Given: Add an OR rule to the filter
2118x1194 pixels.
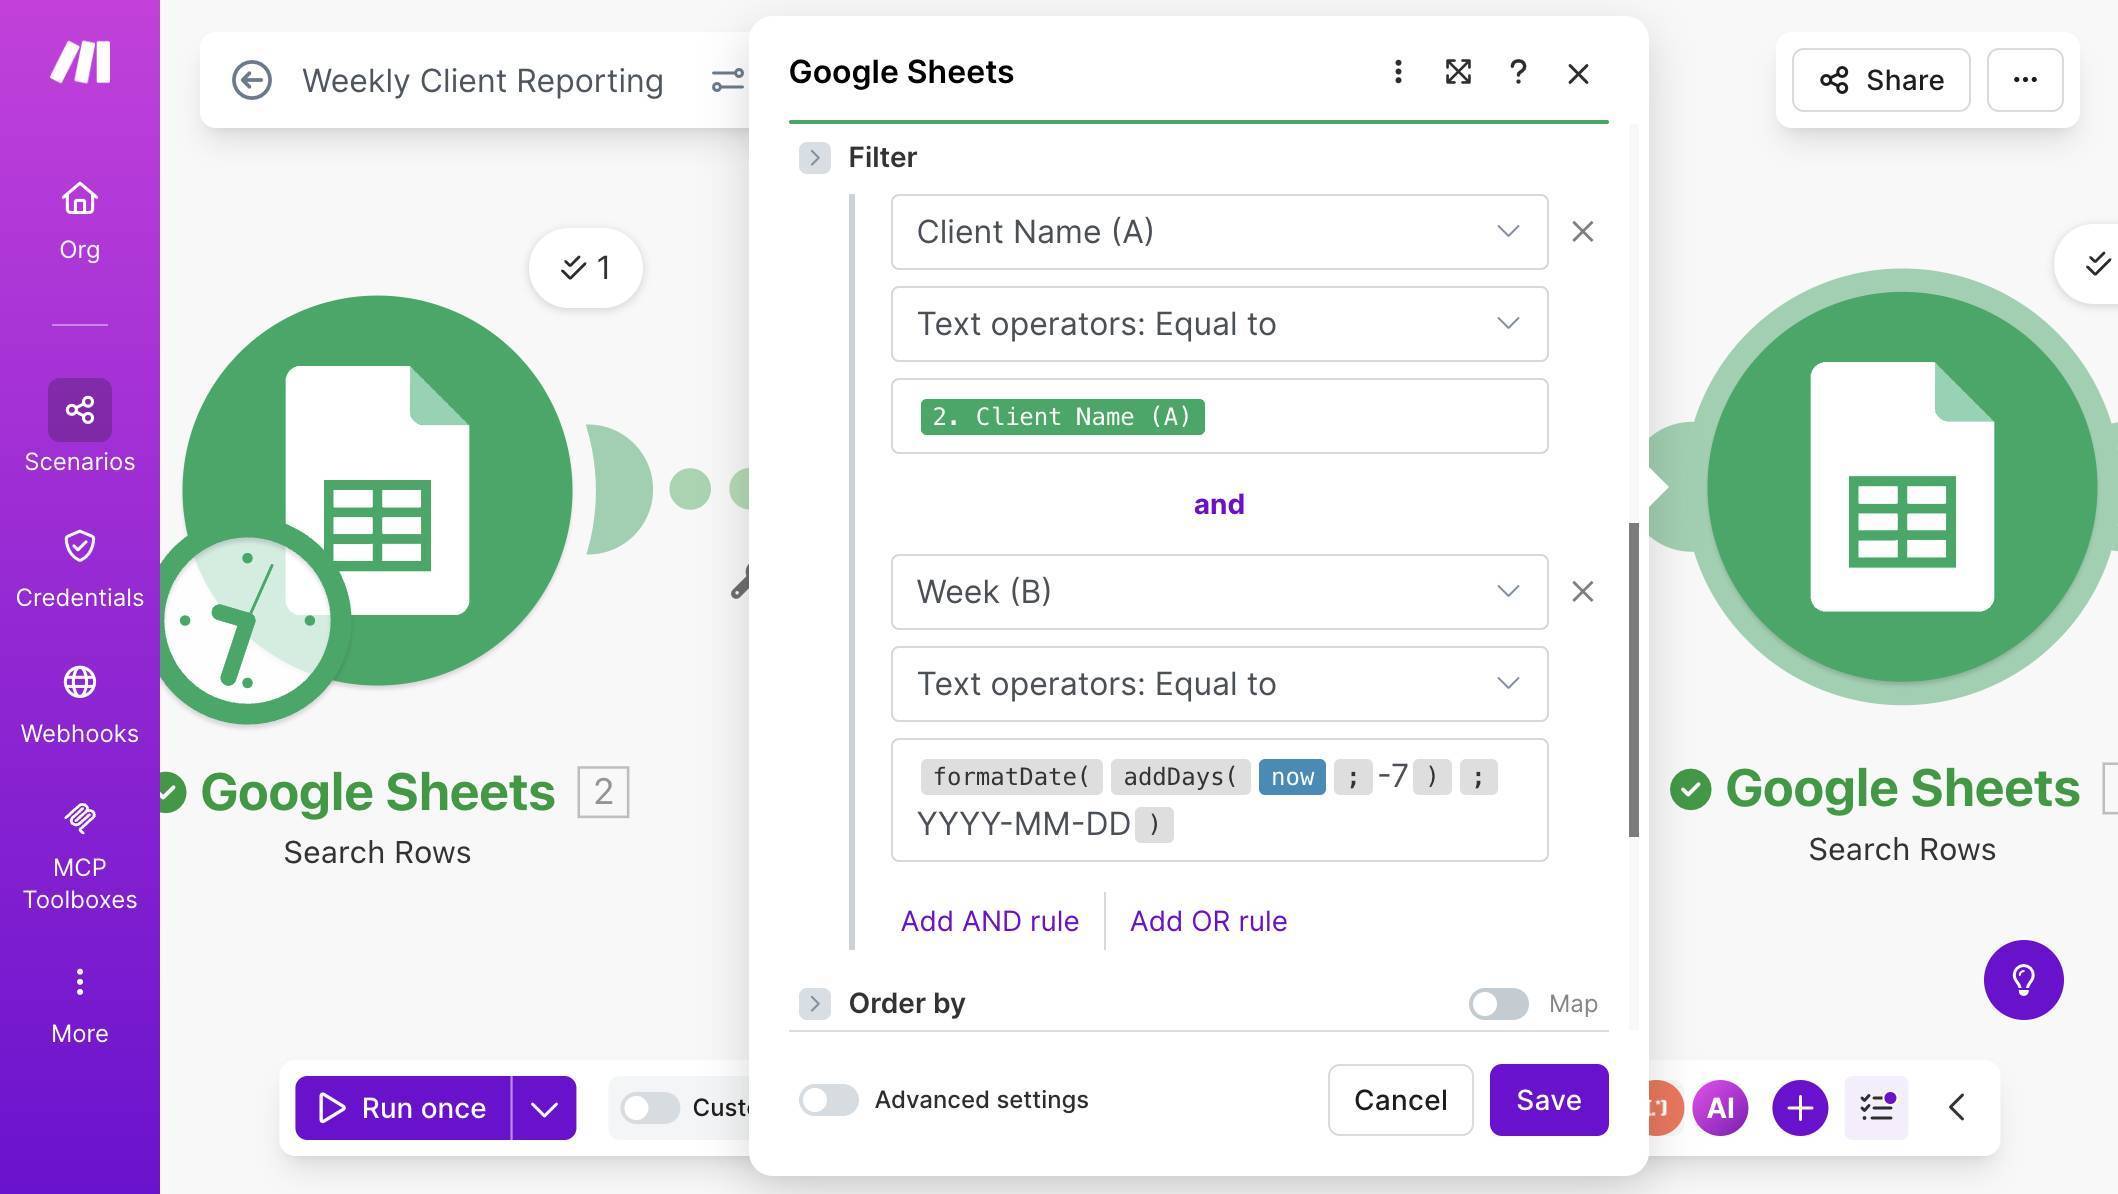Looking at the screenshot, I should click(x=1207, y=920).
